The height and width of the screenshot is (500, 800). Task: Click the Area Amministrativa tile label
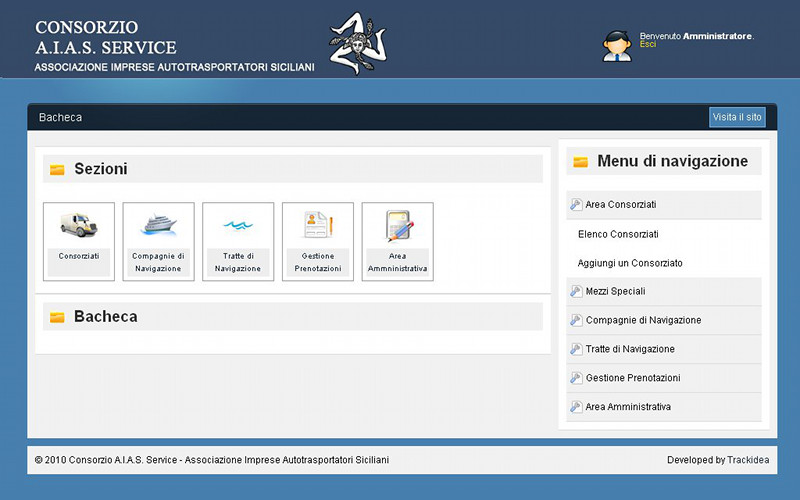coord(397,262)
